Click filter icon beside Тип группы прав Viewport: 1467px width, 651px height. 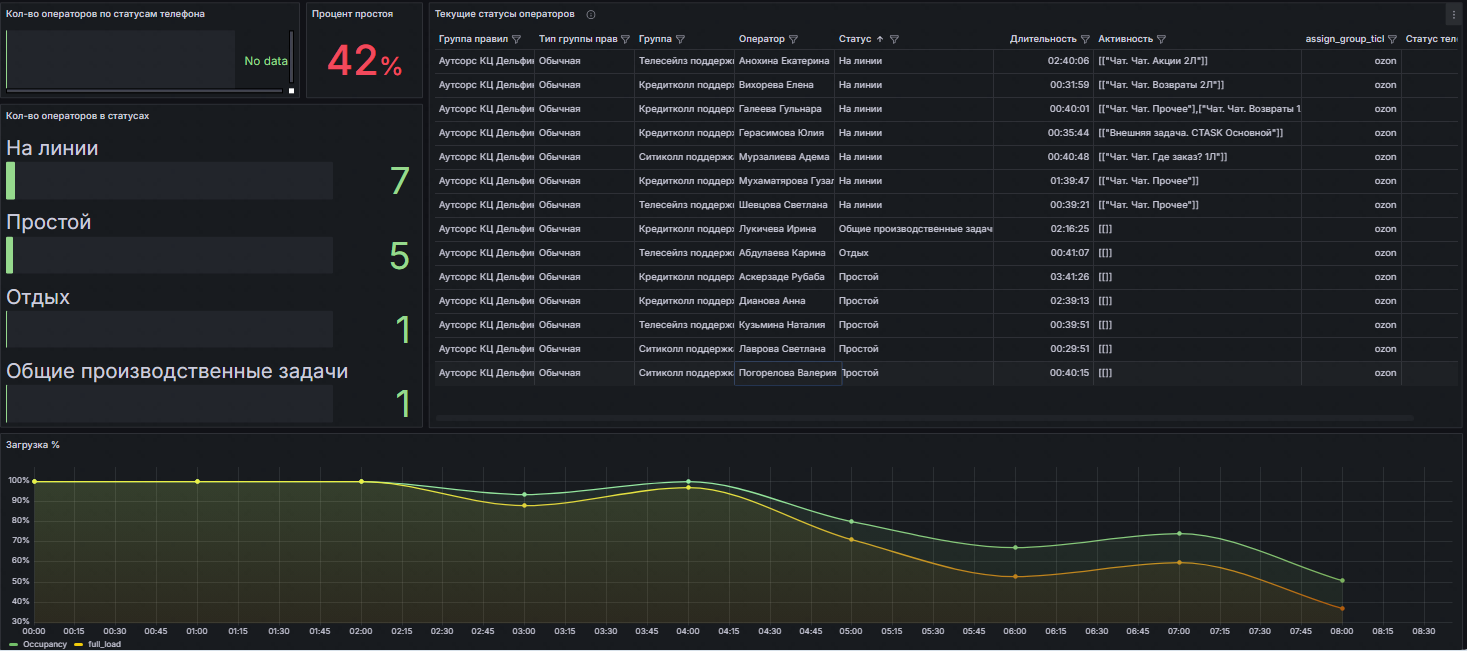[x=625, y=39]
